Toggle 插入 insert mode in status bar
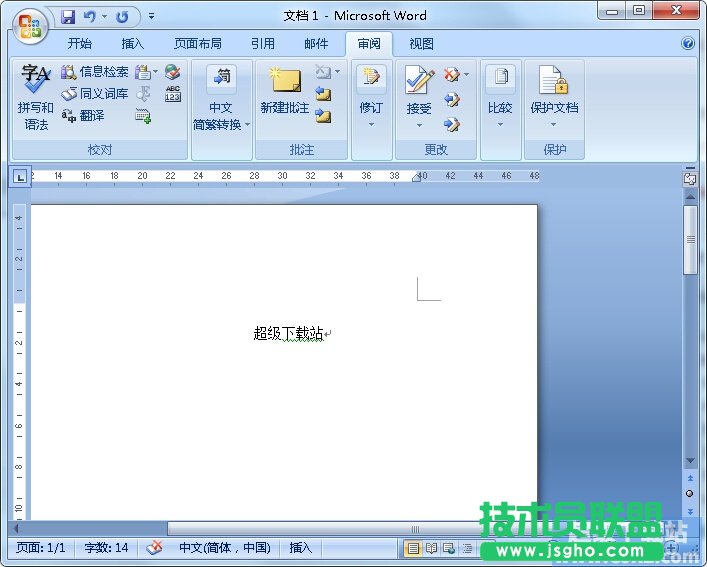This screenshot has height=567, width=707. 301,548
